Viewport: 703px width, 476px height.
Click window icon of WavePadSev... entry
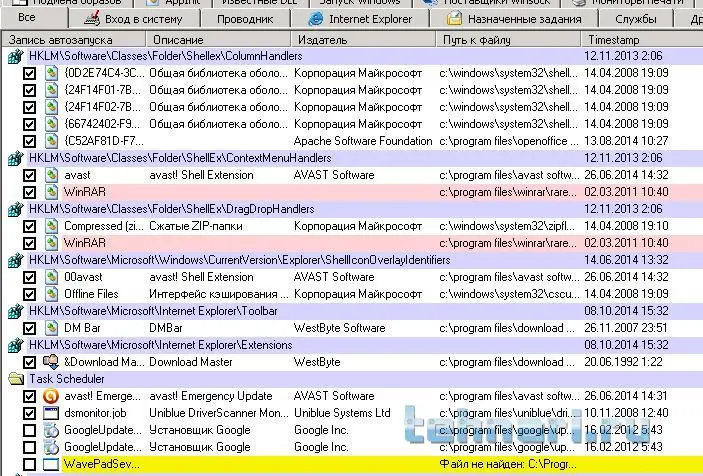(x=51, y=464)
